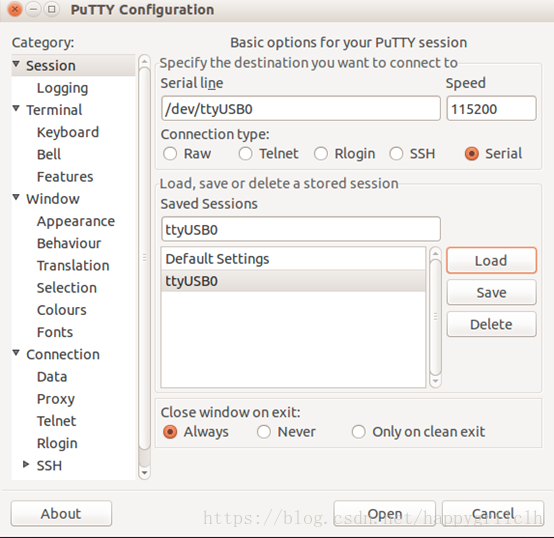
Task: Collapse the Session category triangle
Action: point(16,64)
